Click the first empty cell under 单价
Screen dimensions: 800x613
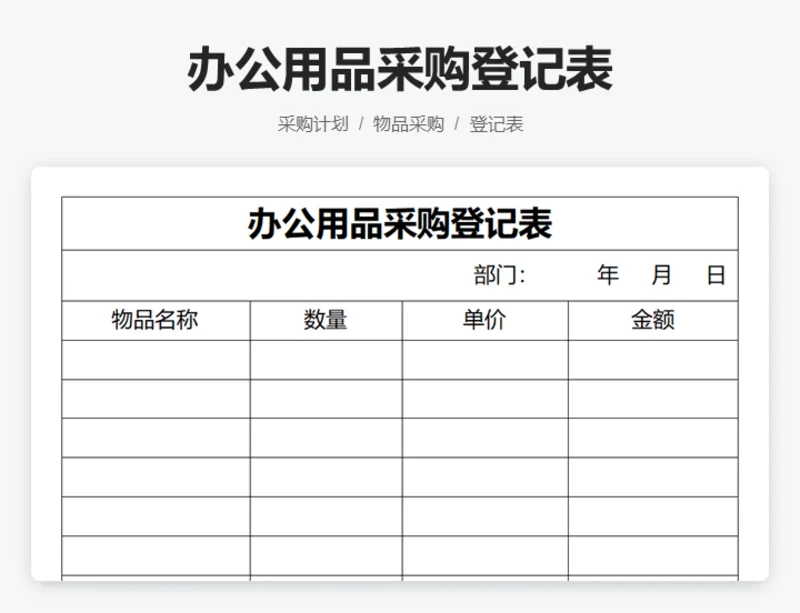point(485,360)
